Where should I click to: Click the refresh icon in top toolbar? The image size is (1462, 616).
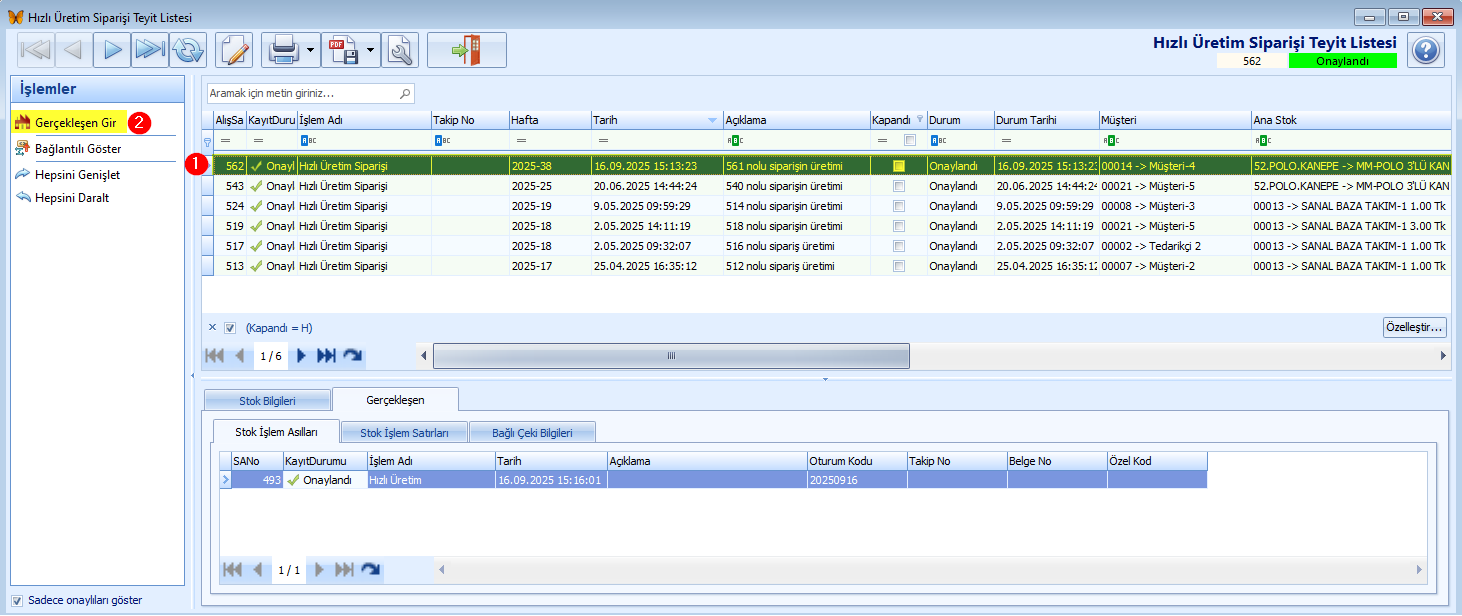[187, 50]
